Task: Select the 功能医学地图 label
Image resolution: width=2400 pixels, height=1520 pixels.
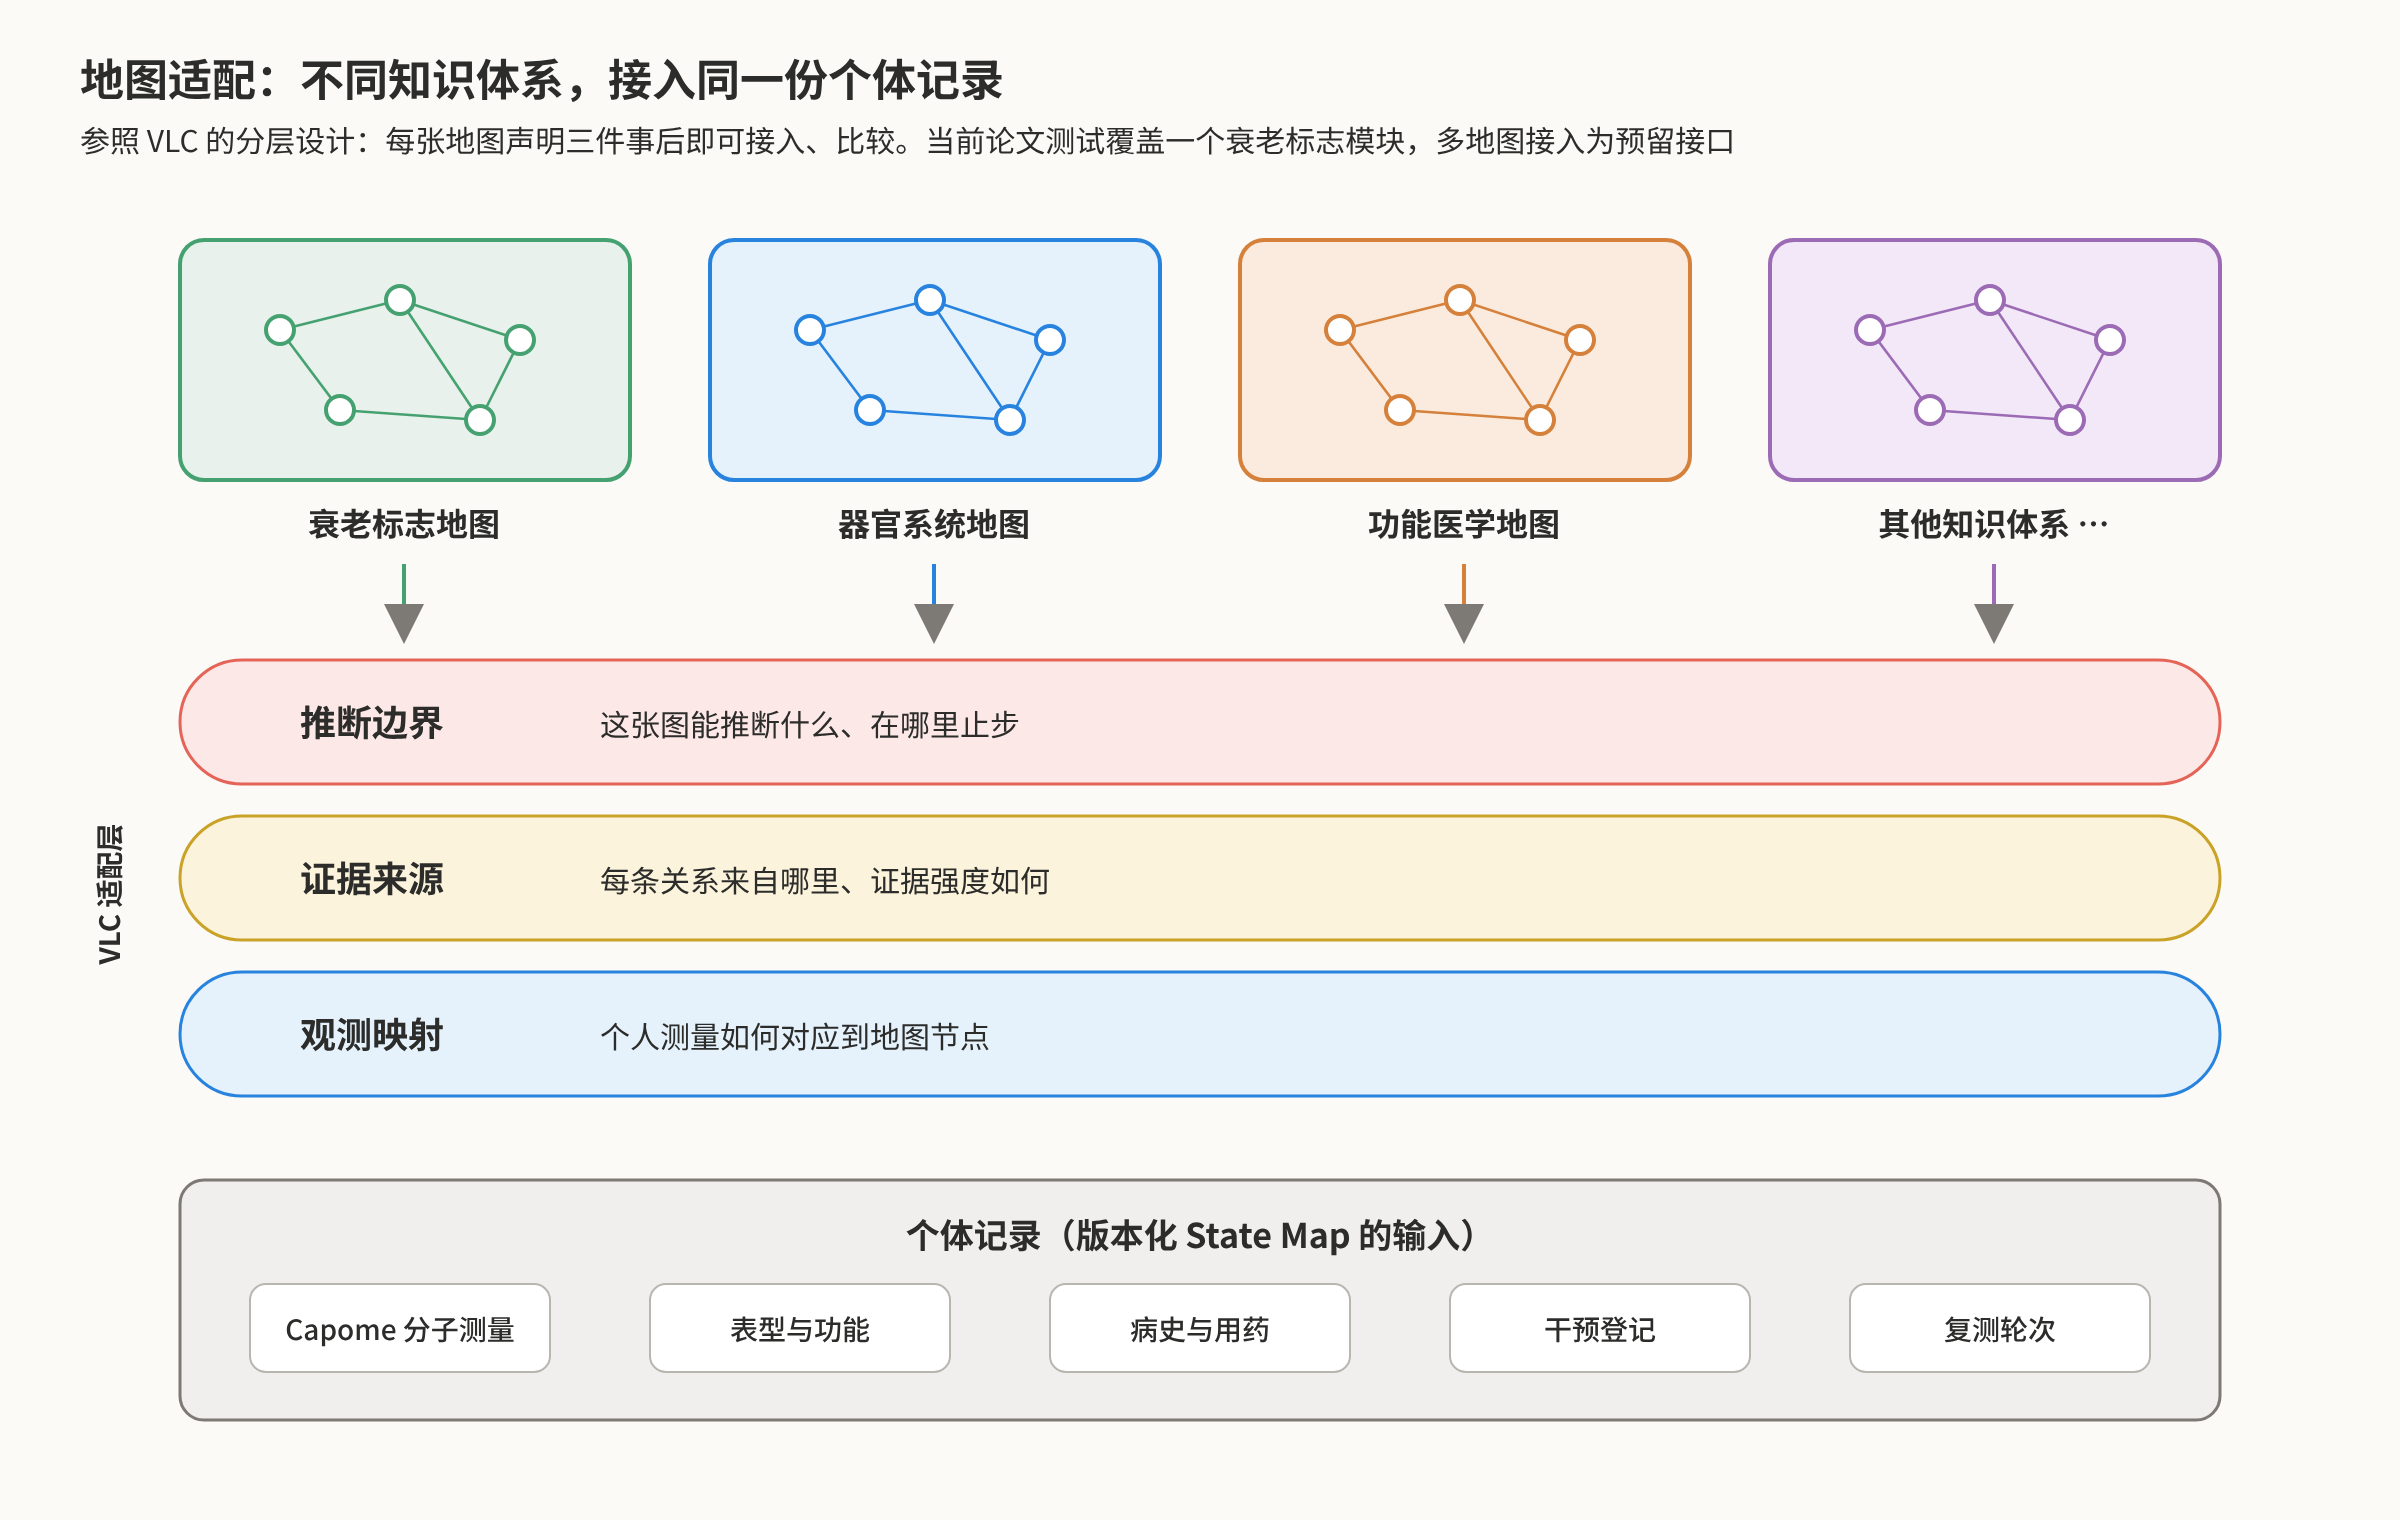Action: click(1464, 524)
